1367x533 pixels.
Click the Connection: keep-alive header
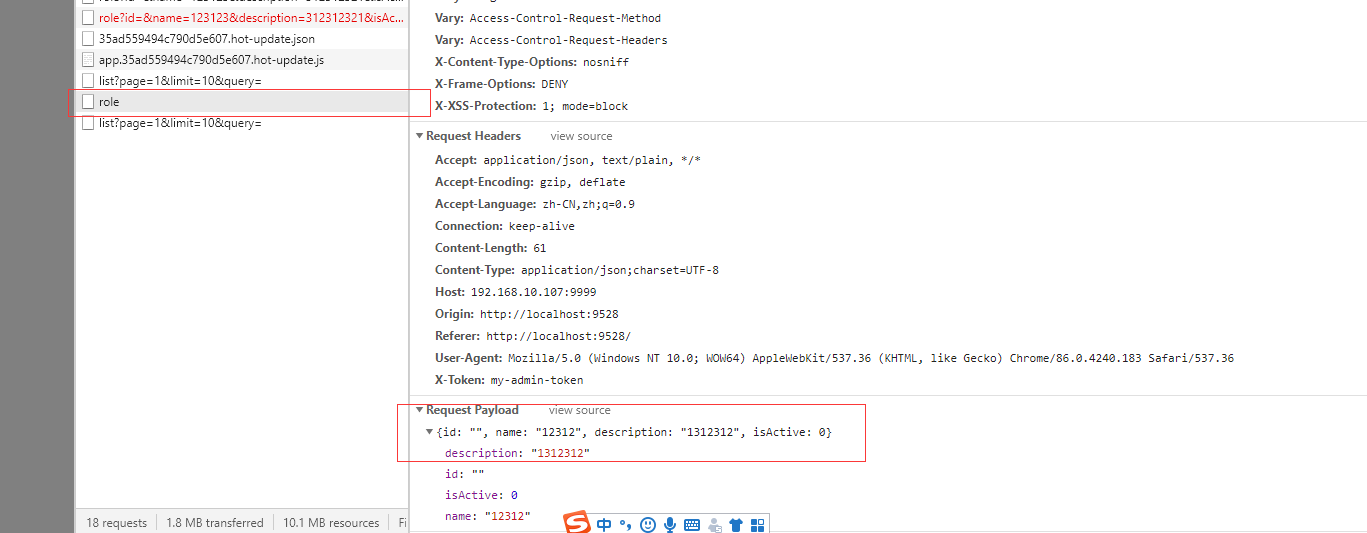[x=505, y=226]
